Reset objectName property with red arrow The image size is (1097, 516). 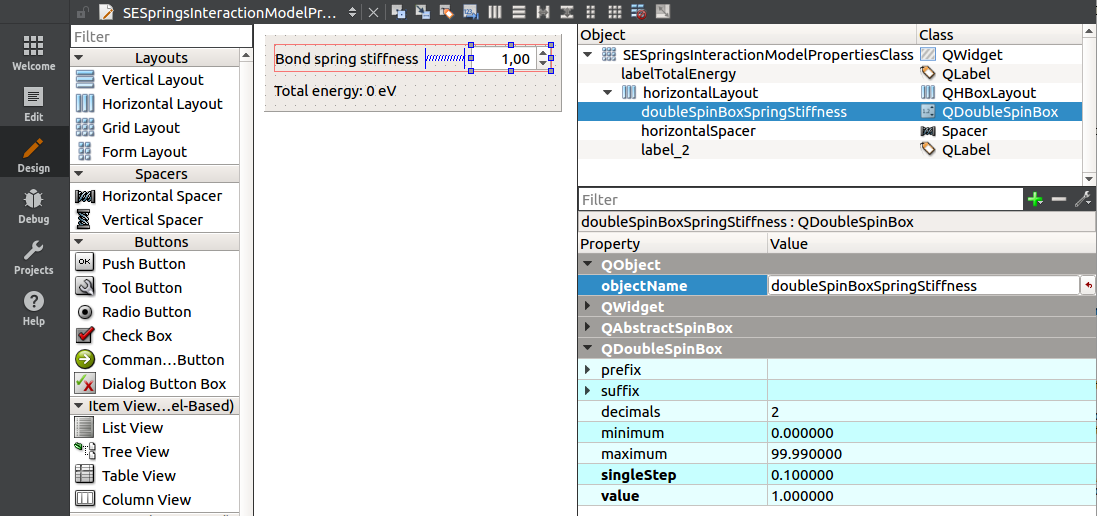(x=1087, y=286)
